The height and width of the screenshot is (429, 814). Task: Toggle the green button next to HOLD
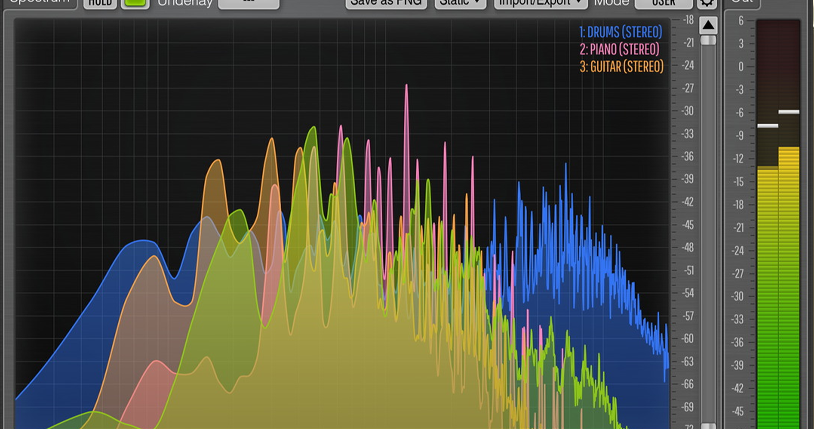click(x=135, y=3)
